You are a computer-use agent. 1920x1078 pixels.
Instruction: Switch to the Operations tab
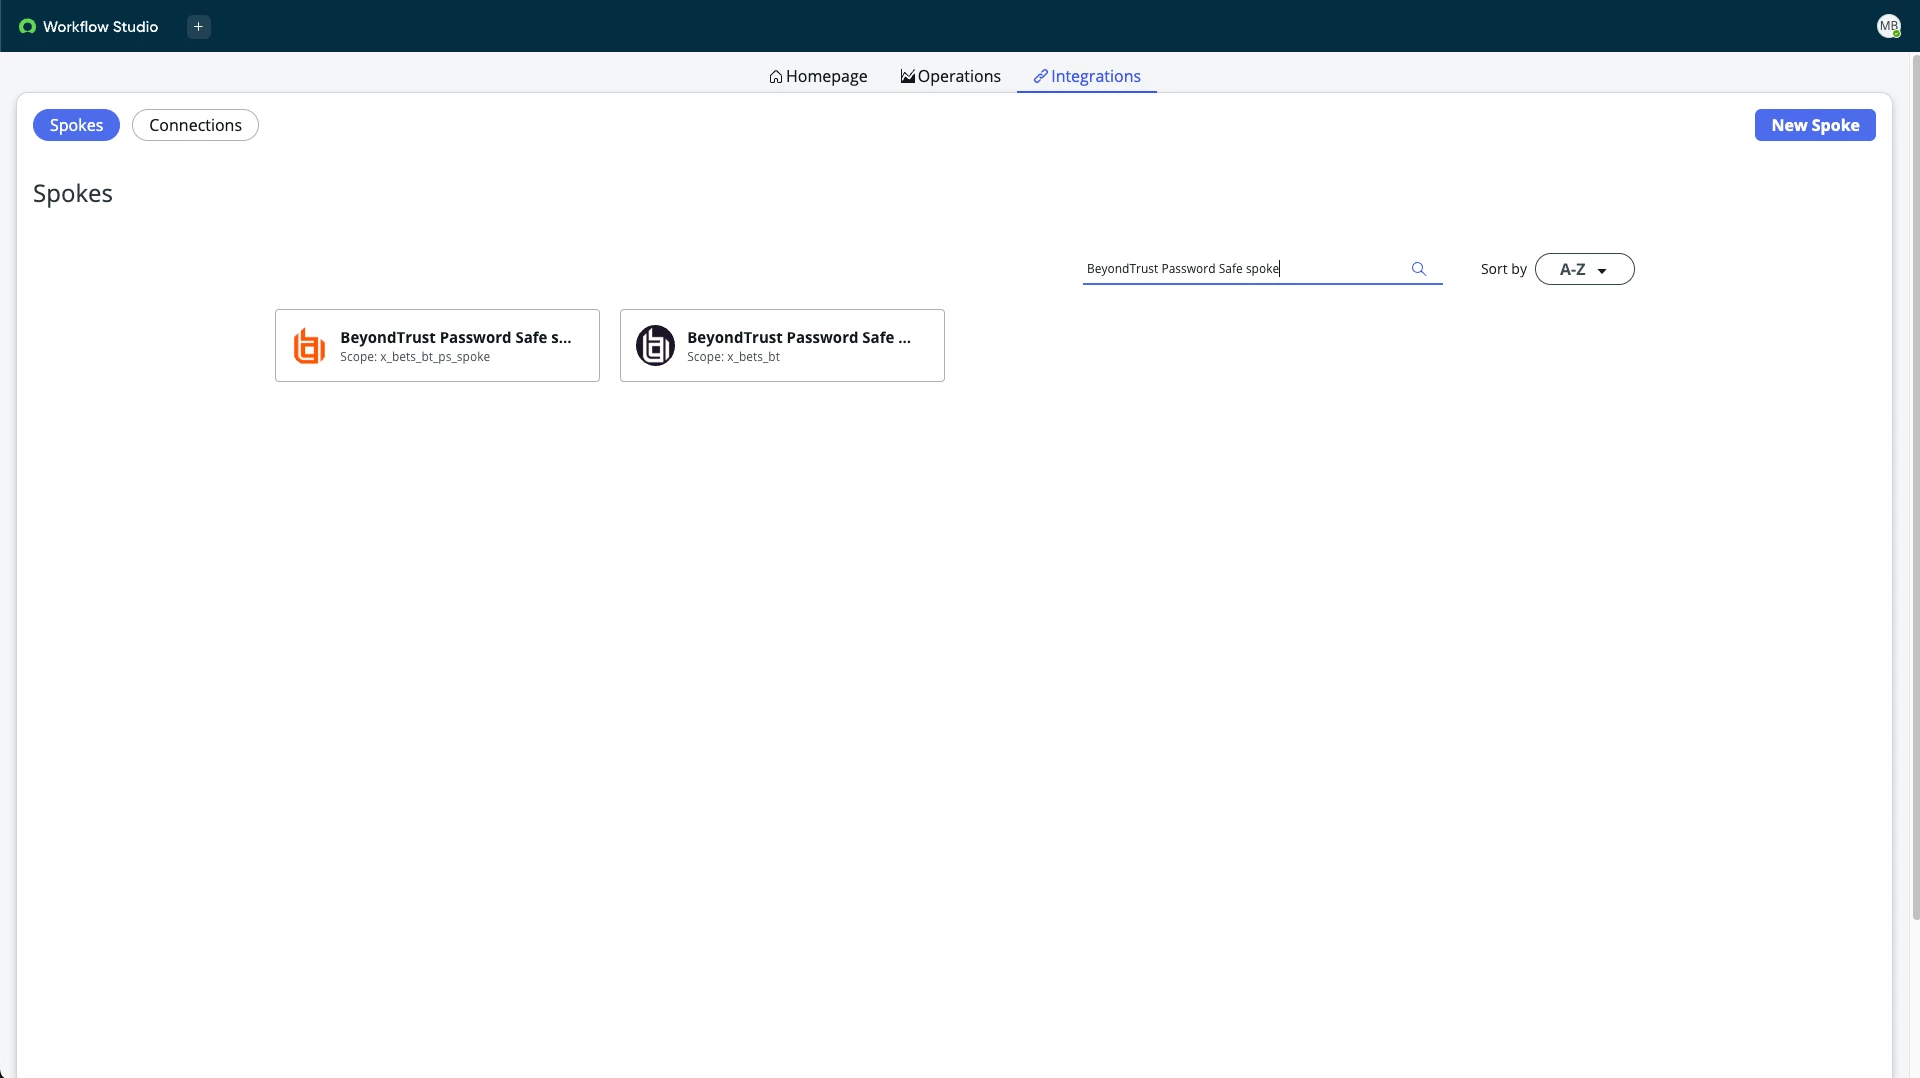pyautogui.click(x=950, y=77)
